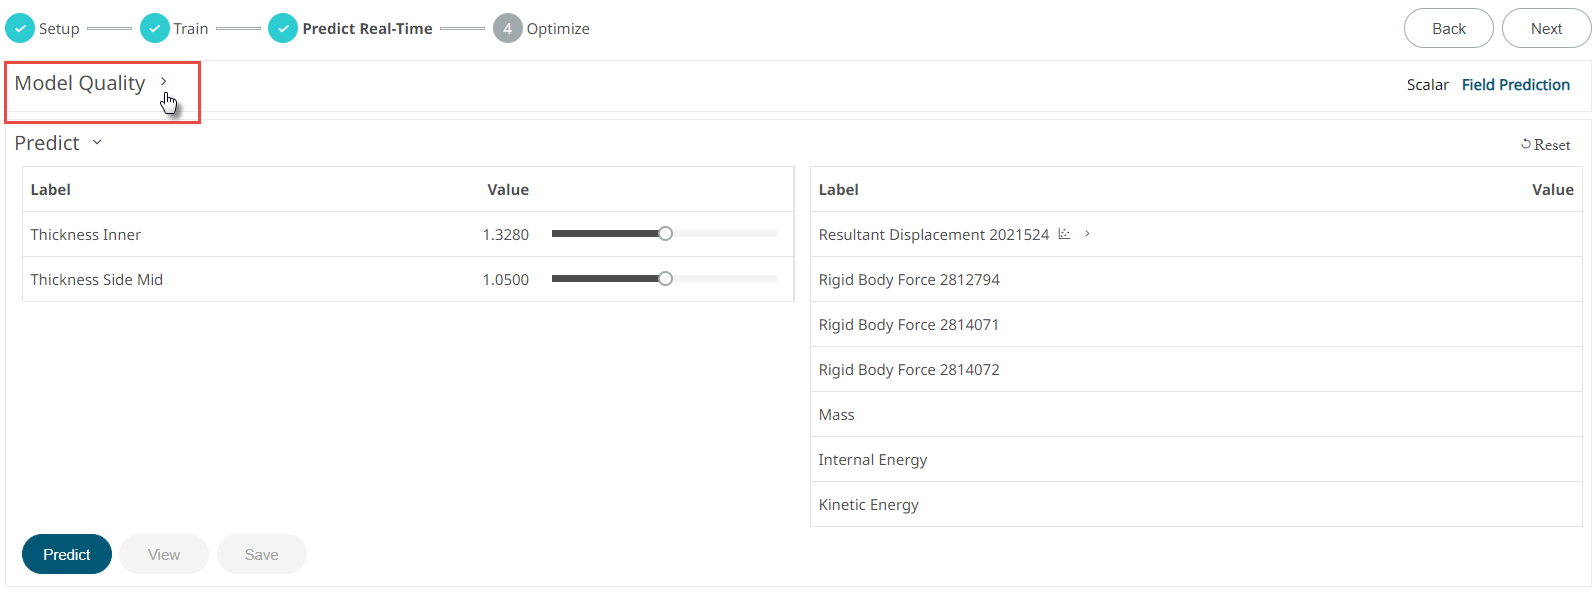
Task: Click the Next button
Action: point(1545,28)
